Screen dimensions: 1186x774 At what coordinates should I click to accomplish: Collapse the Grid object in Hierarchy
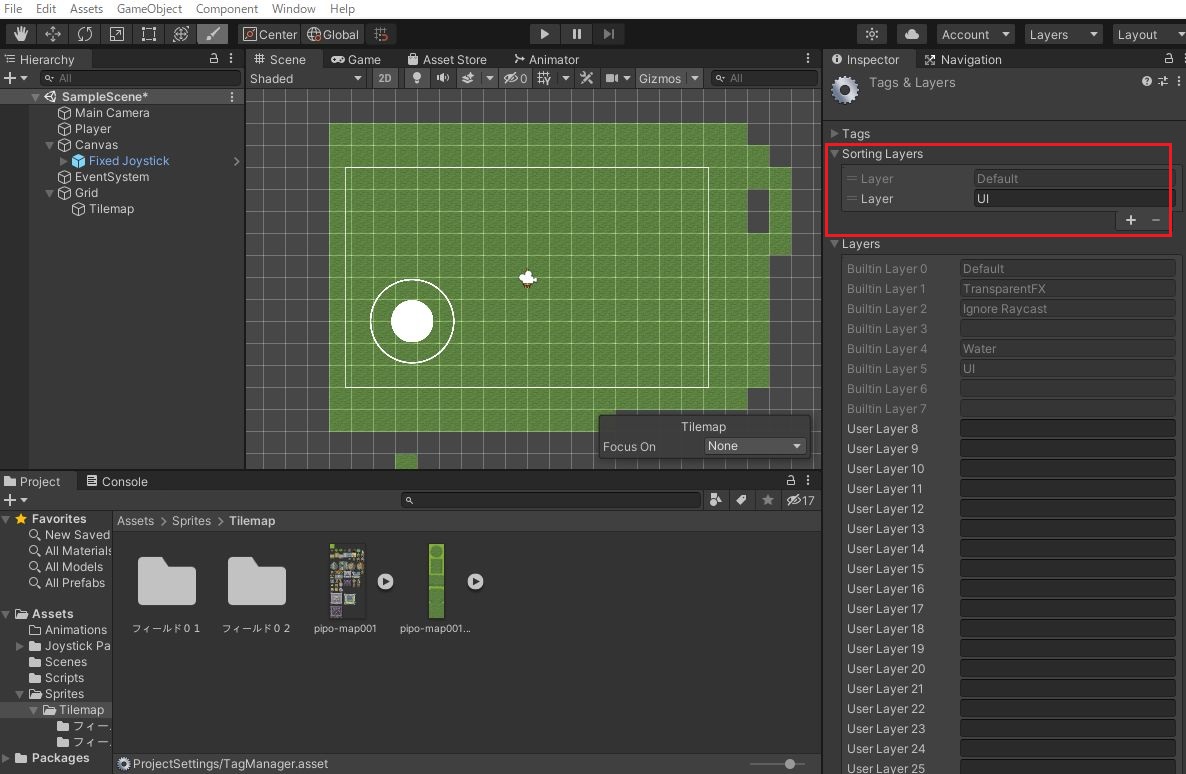[50, 193]
